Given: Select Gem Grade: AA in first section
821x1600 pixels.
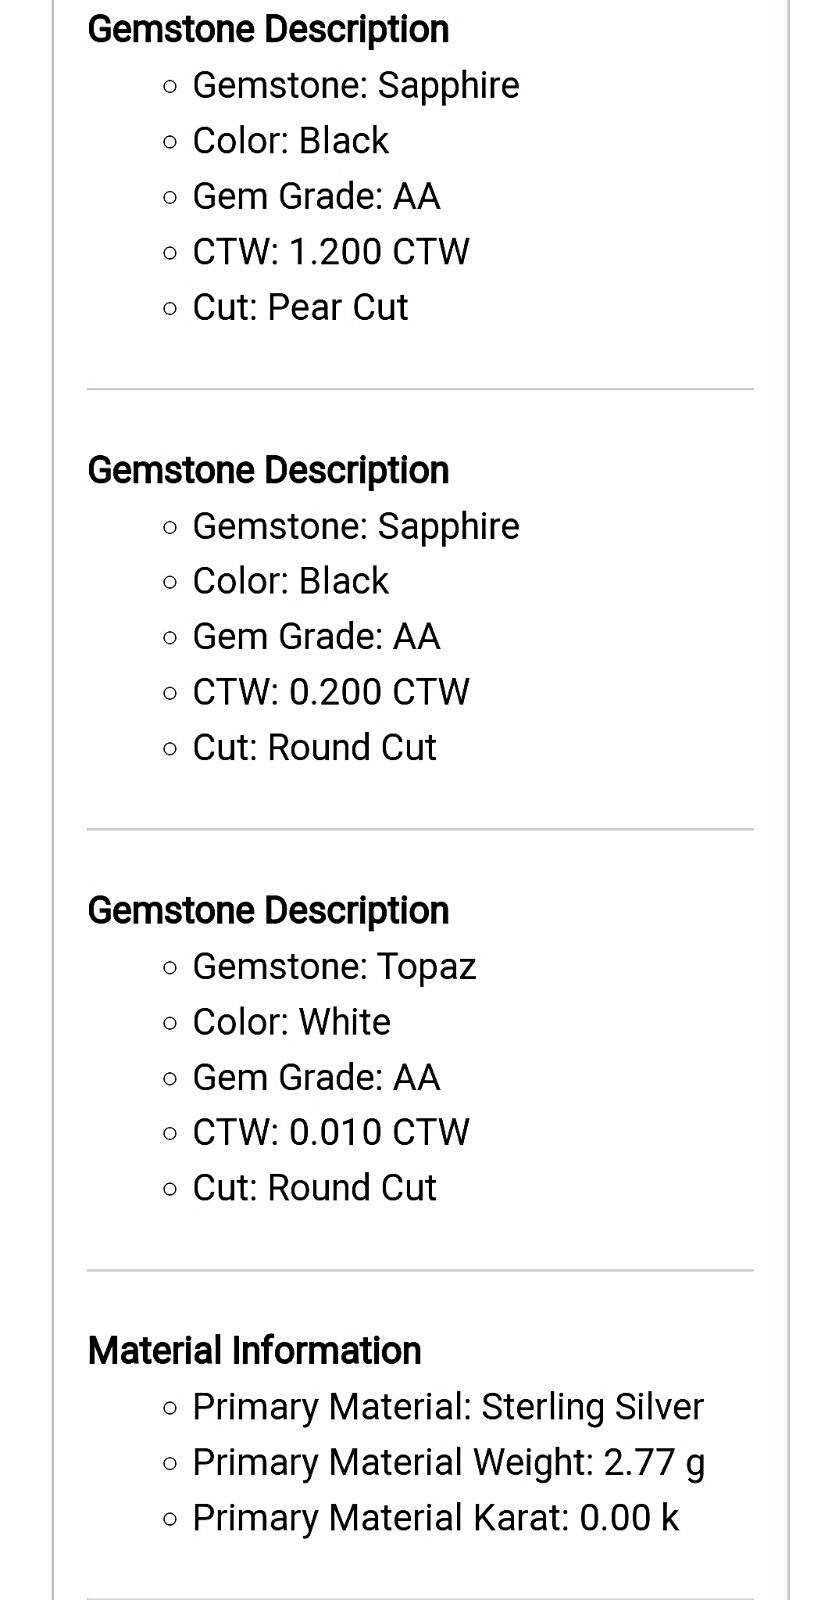Looking at the screenshot, I should (x=316, y=197).
